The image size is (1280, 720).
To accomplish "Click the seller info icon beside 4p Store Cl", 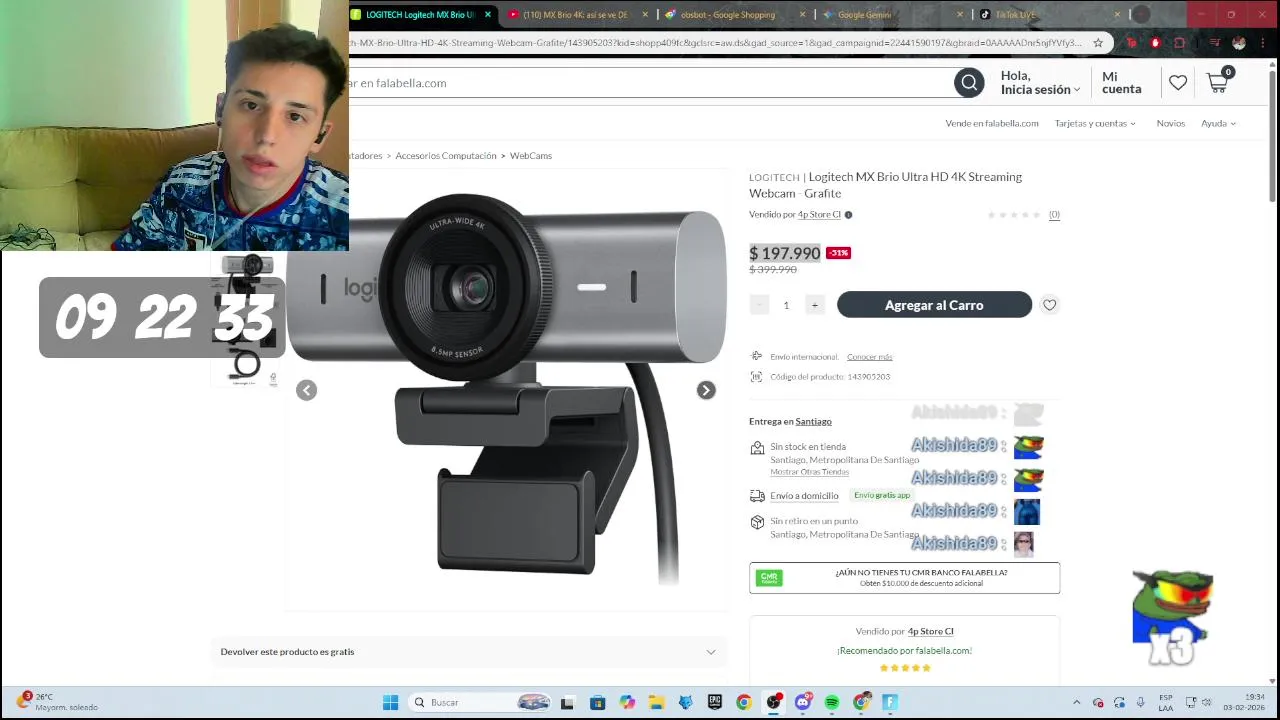I will [x=848, y=214].
